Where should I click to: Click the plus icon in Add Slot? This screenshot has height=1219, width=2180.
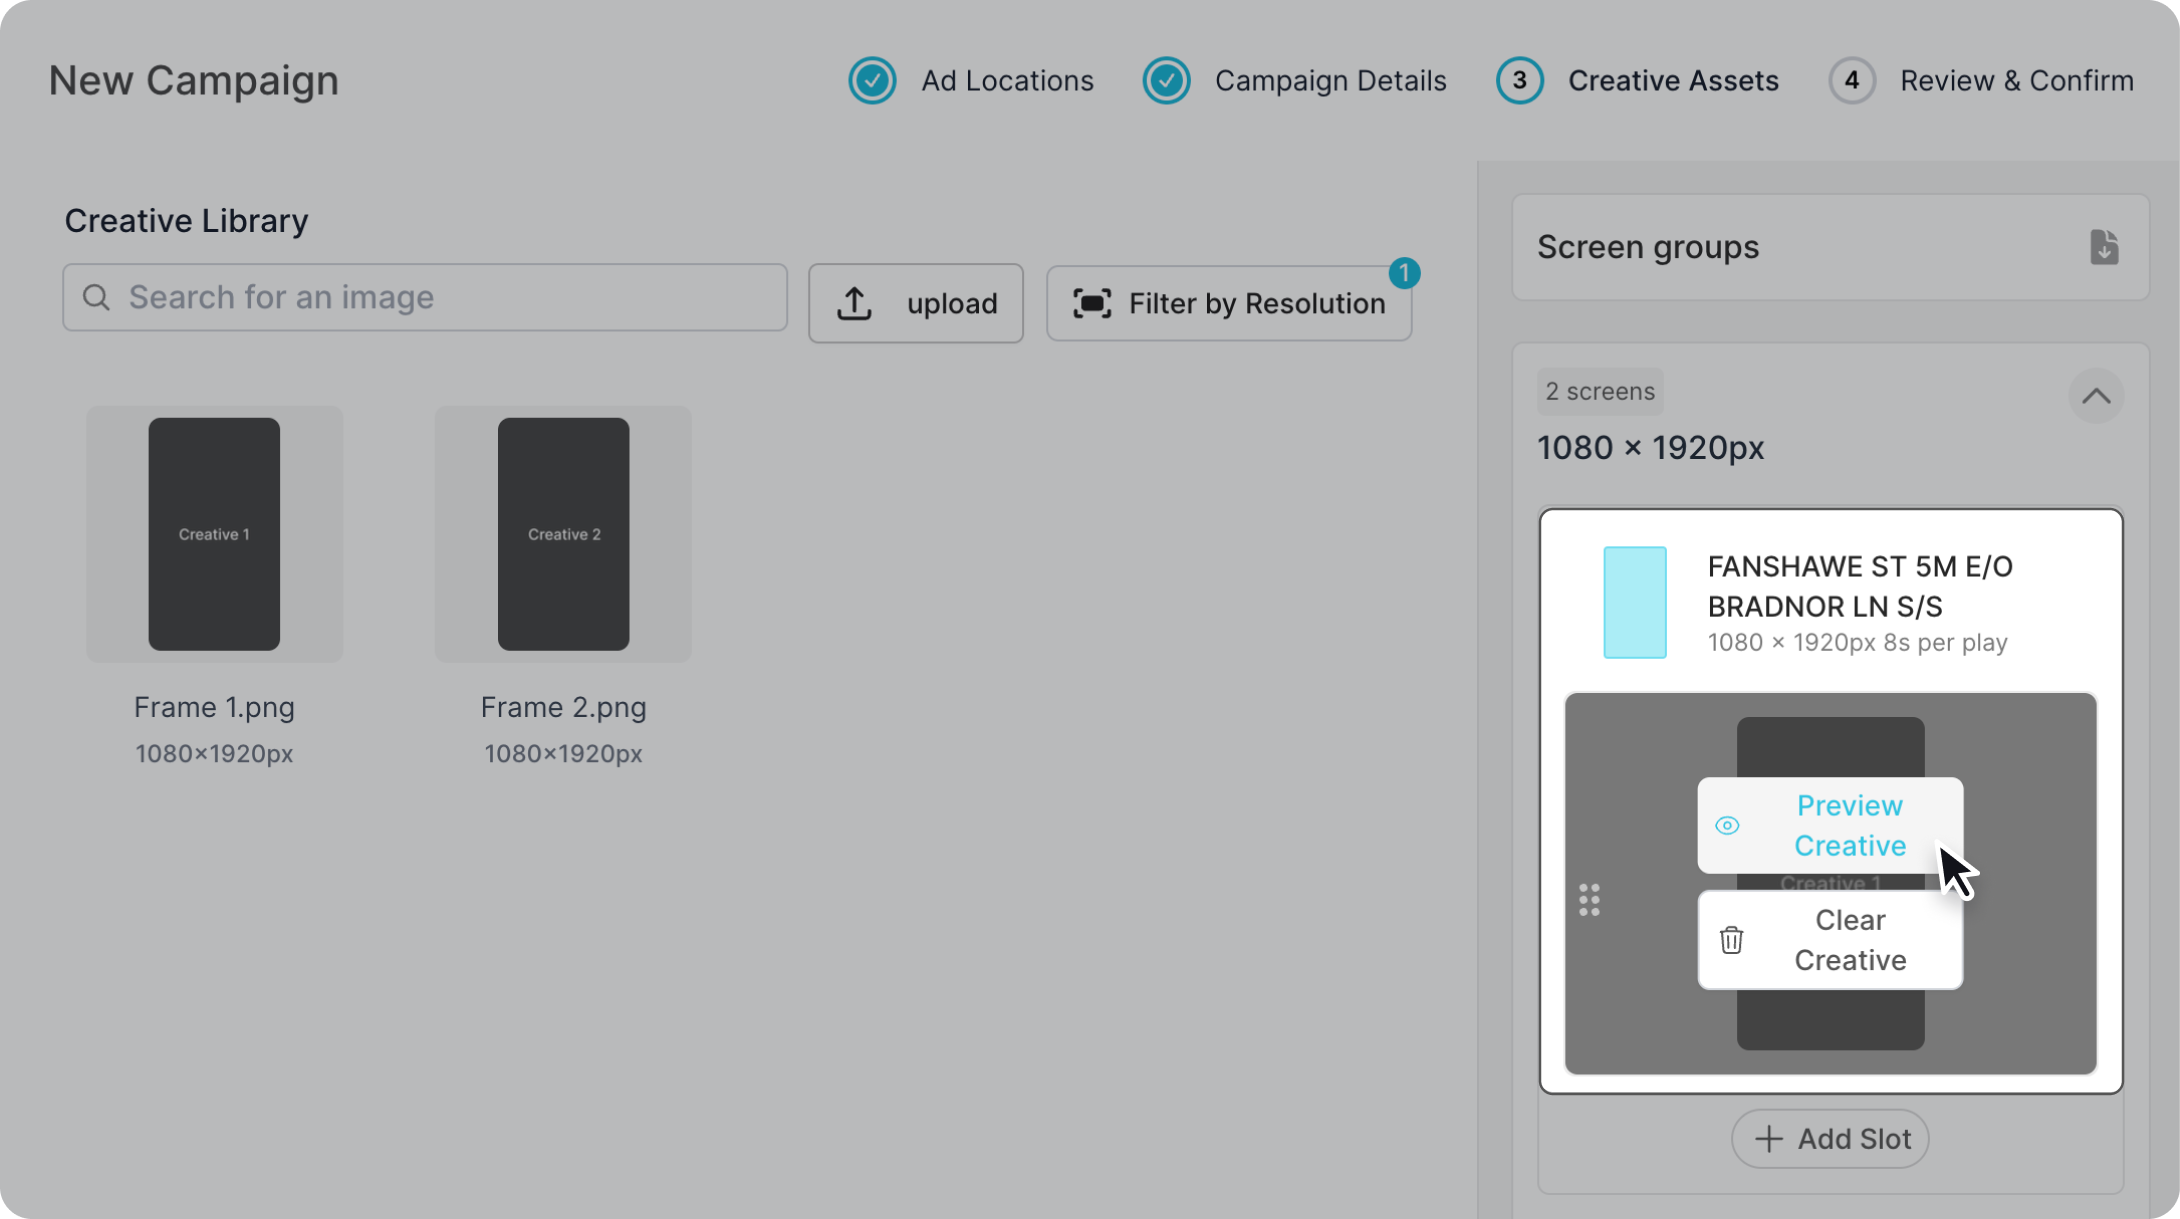[1768, 1139]
